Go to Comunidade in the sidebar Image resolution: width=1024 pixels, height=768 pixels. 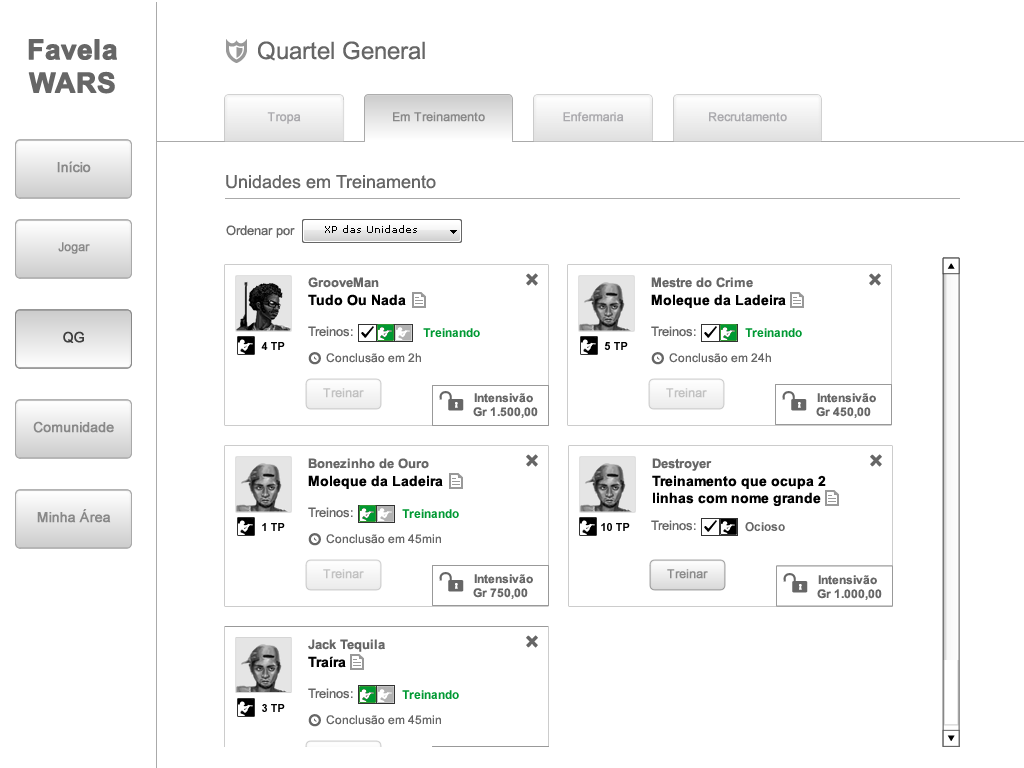coord(74,428)
